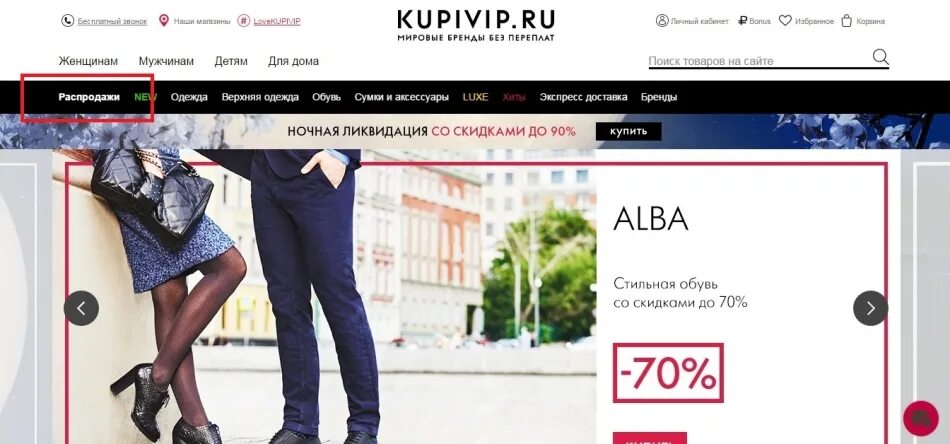Screen dimensions: 950x444
Task: Open the Женщинам section
Action: 88,61
